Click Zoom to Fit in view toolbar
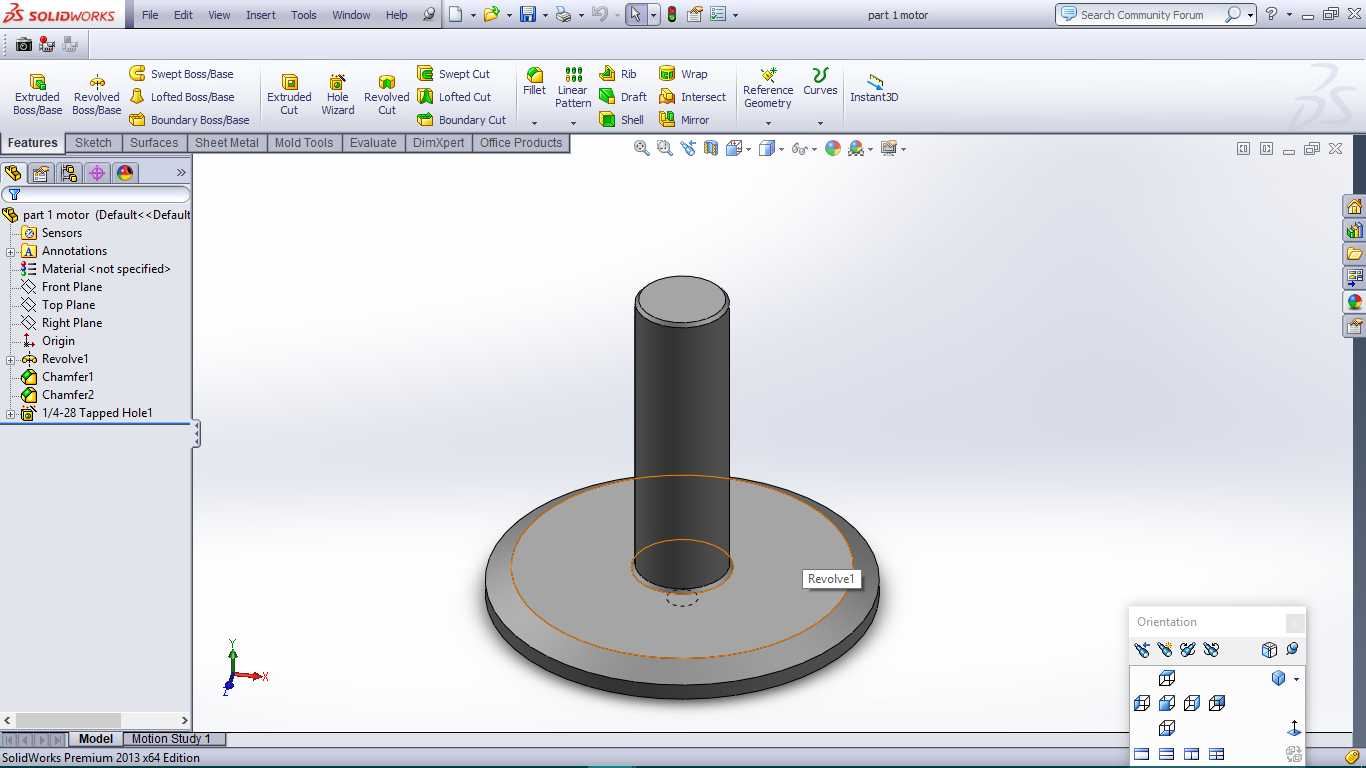Screen dimensions: 1366x768 (642, 148)
